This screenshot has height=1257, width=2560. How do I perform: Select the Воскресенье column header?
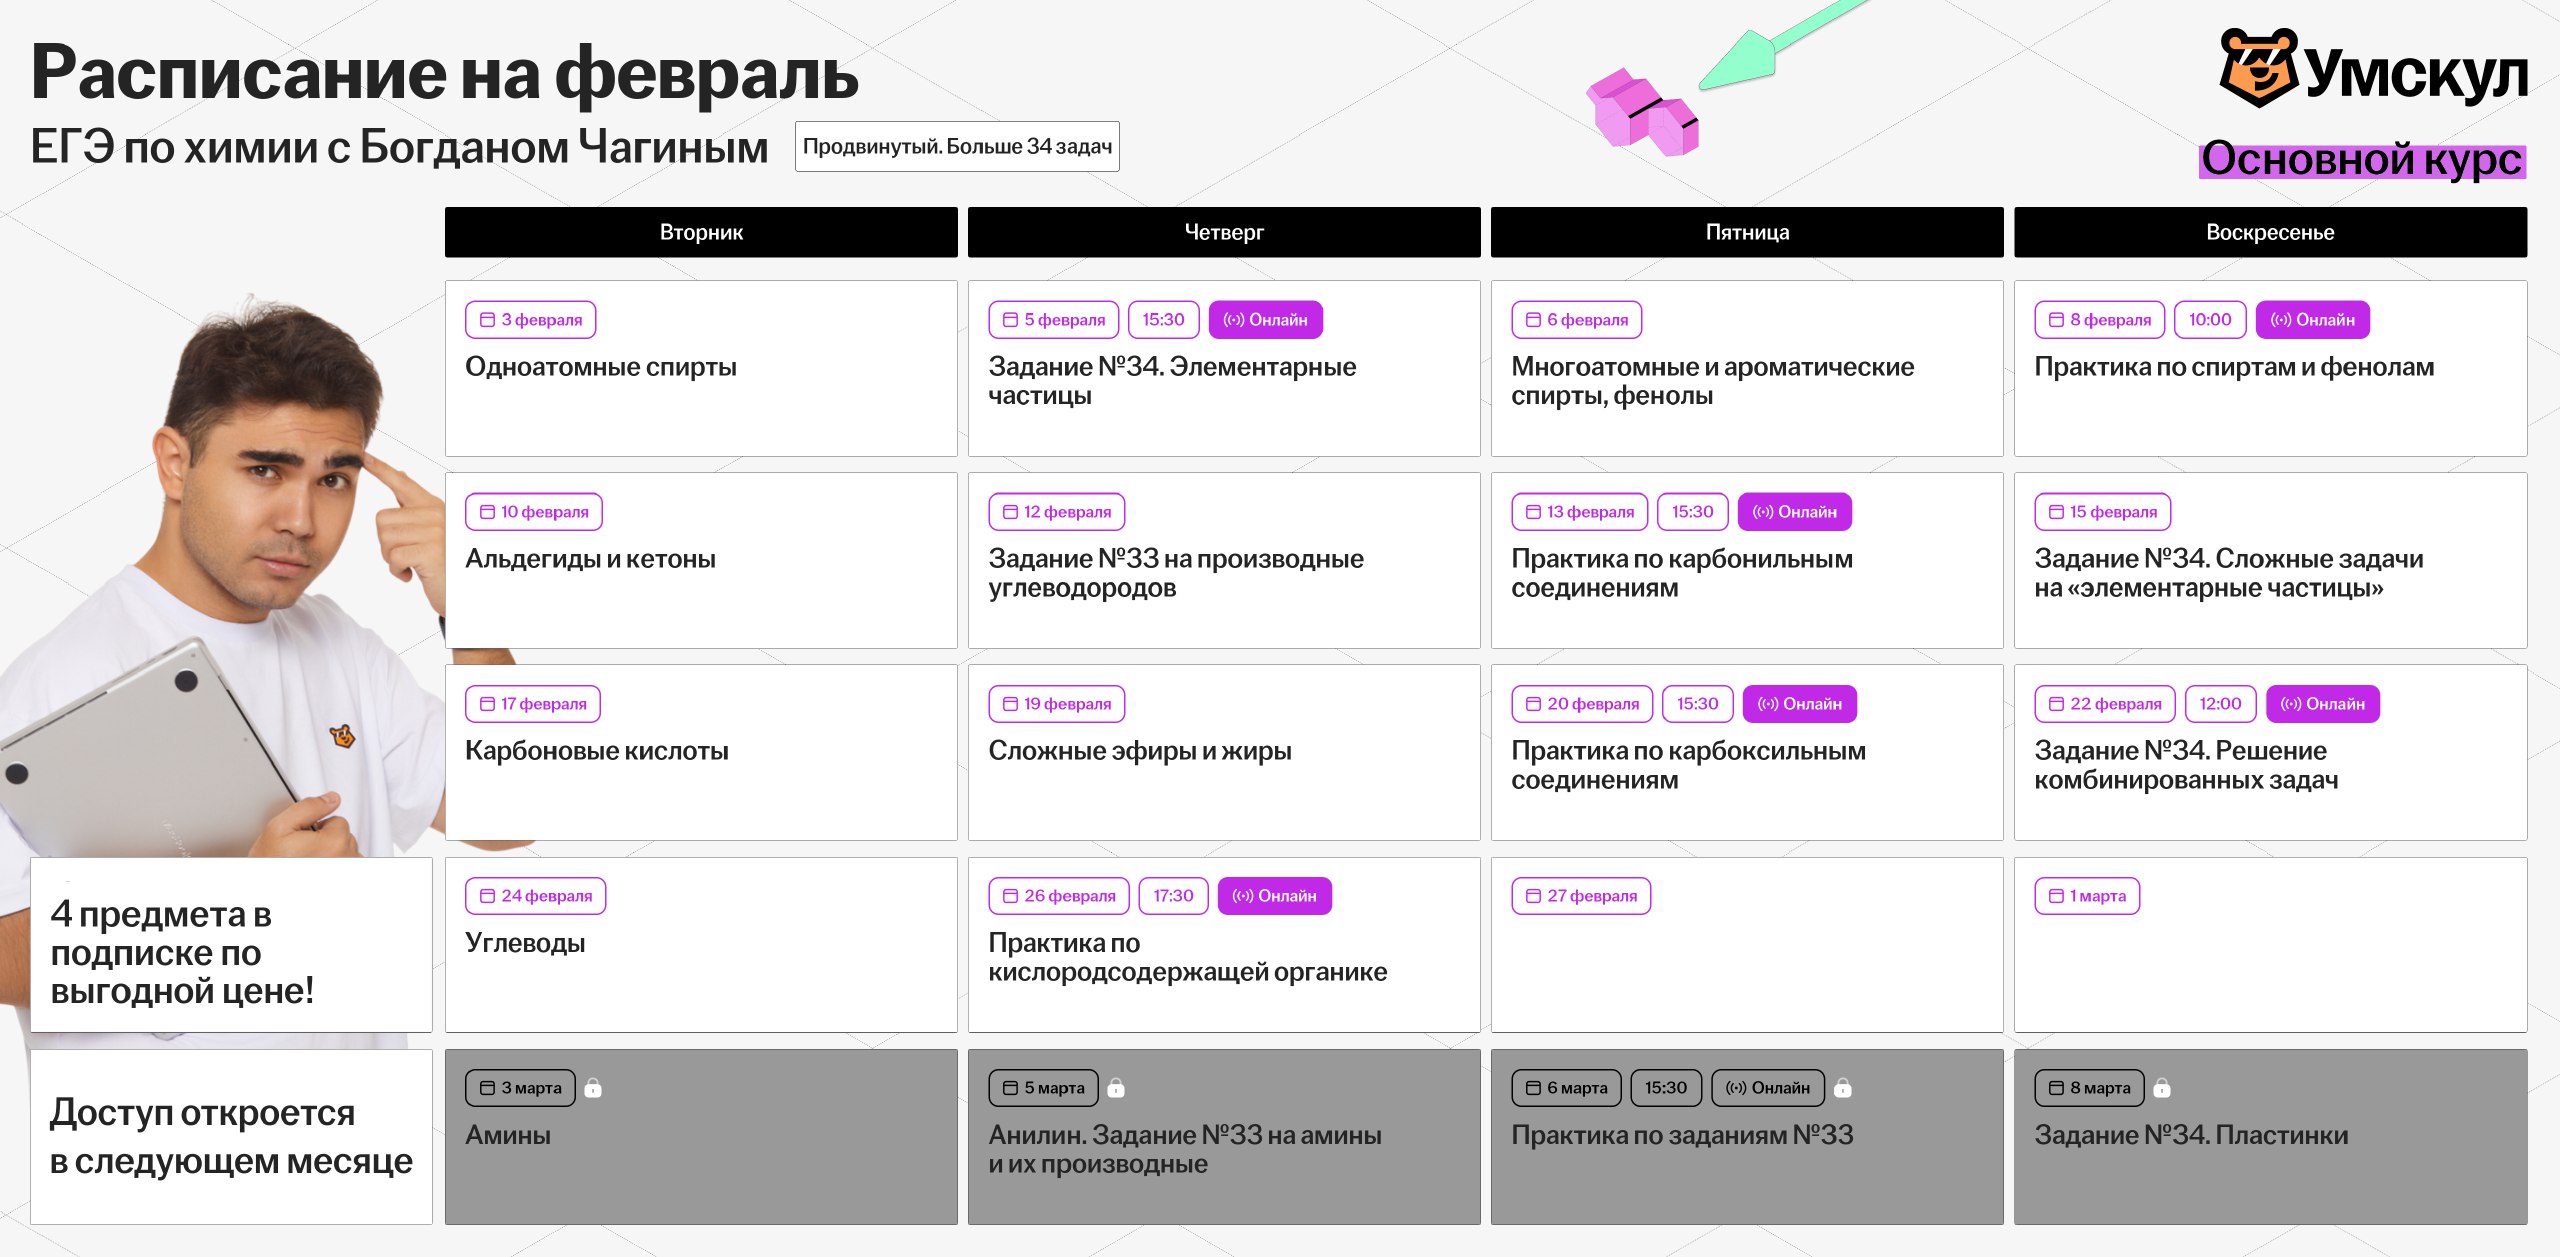2270,232
